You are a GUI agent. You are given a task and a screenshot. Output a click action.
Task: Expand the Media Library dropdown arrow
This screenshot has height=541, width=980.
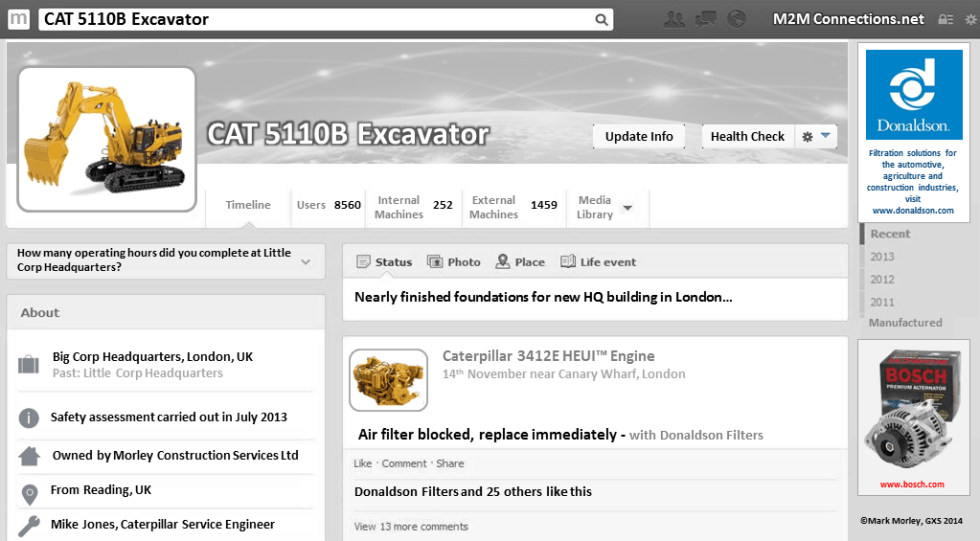point(627,208)
